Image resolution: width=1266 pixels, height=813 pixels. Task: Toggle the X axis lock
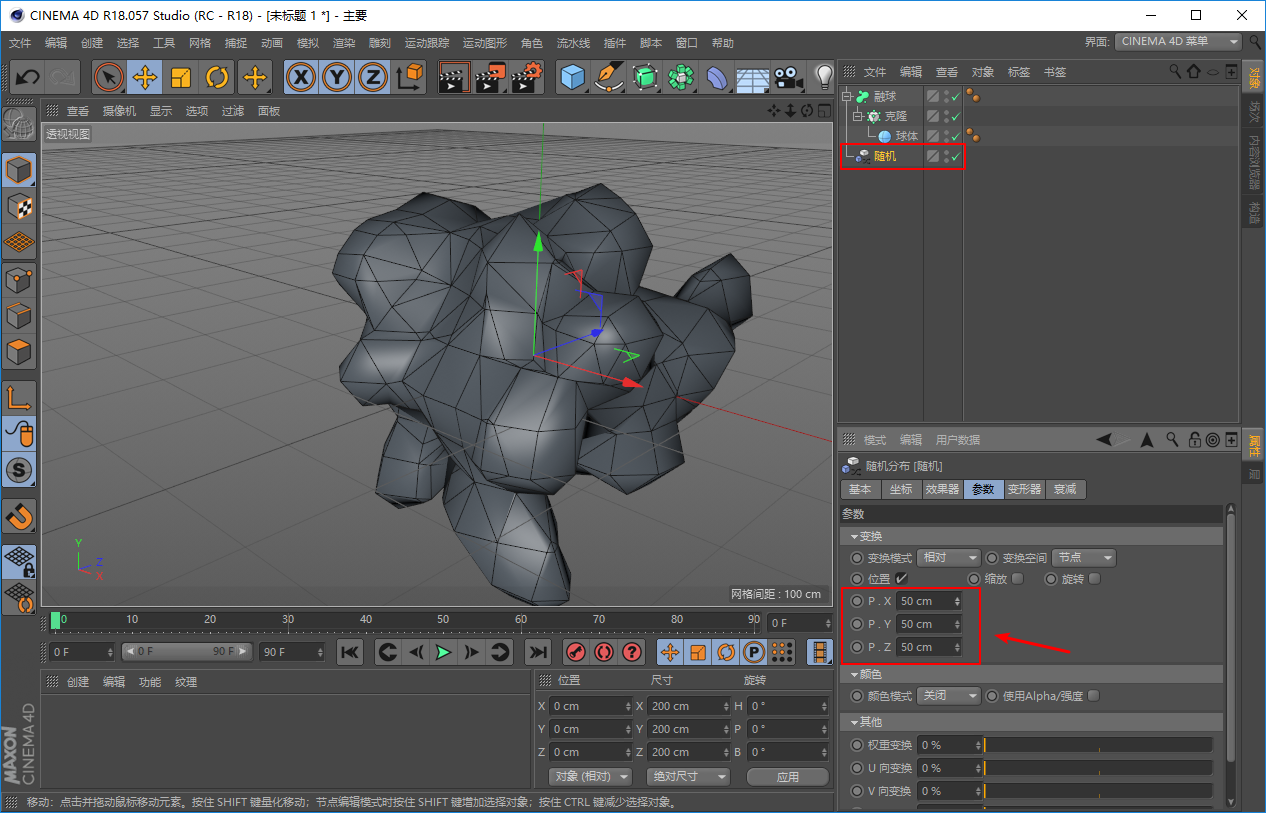[301, 77]
